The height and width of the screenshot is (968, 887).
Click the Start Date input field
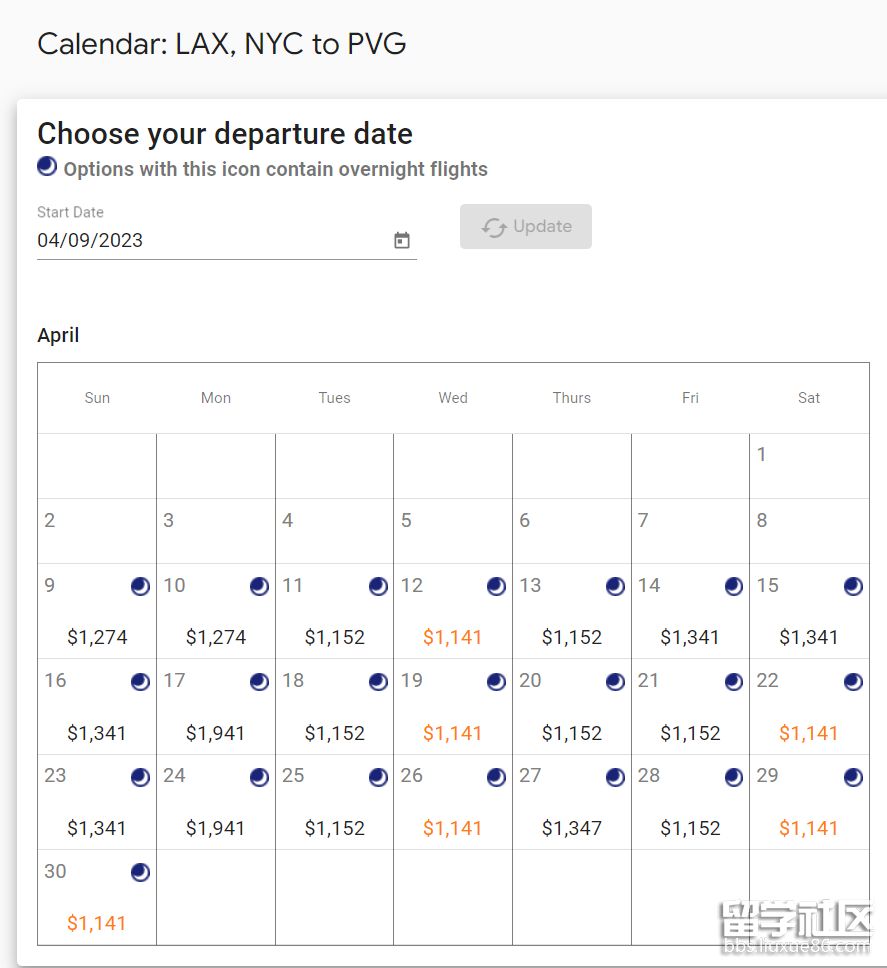tap(210, 240)
